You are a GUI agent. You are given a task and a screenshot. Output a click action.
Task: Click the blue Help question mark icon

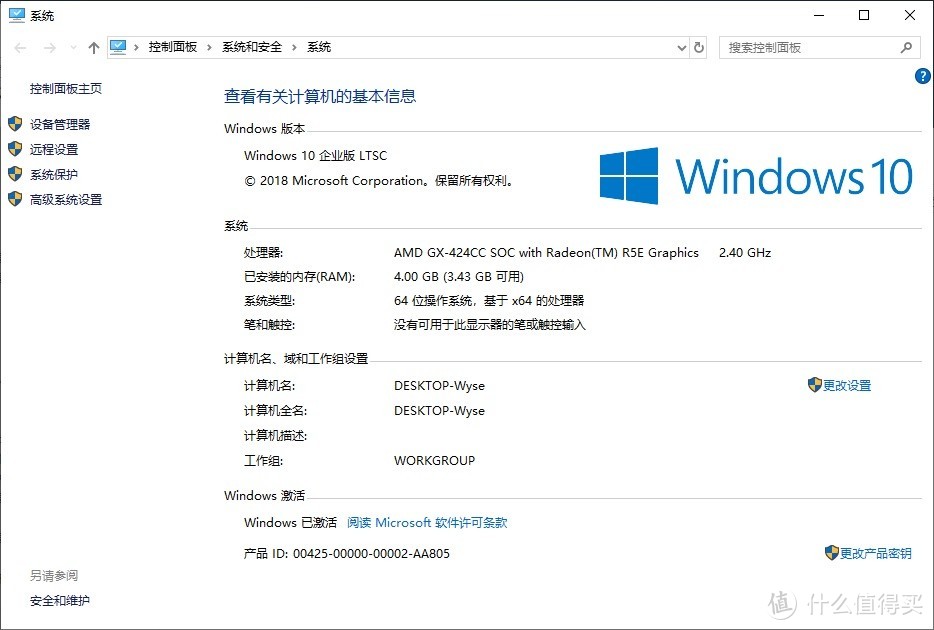pos(922,76)
